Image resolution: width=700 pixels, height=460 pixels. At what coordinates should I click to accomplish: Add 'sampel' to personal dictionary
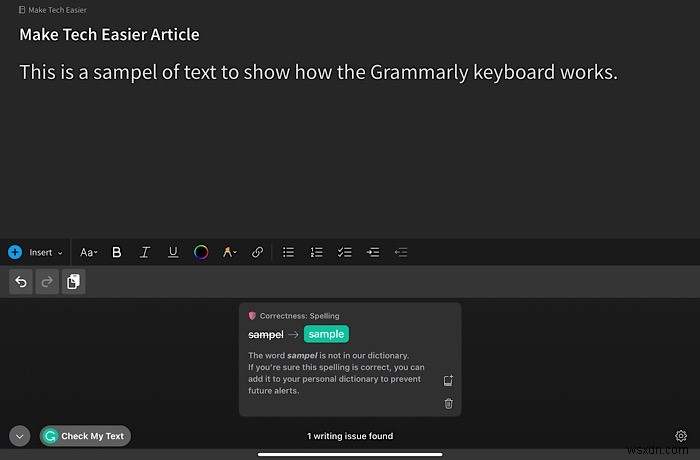pos(448,381)
